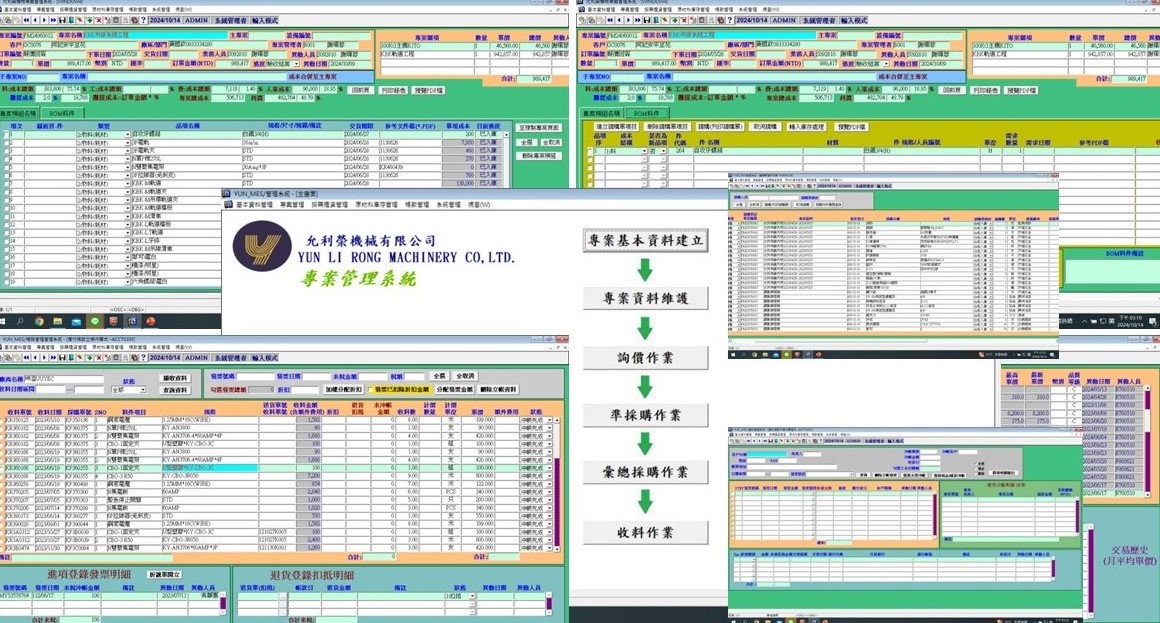1160x623 pixels.
Task: Go to next record in bottom-left accounts window
Action: pos(45,357)
